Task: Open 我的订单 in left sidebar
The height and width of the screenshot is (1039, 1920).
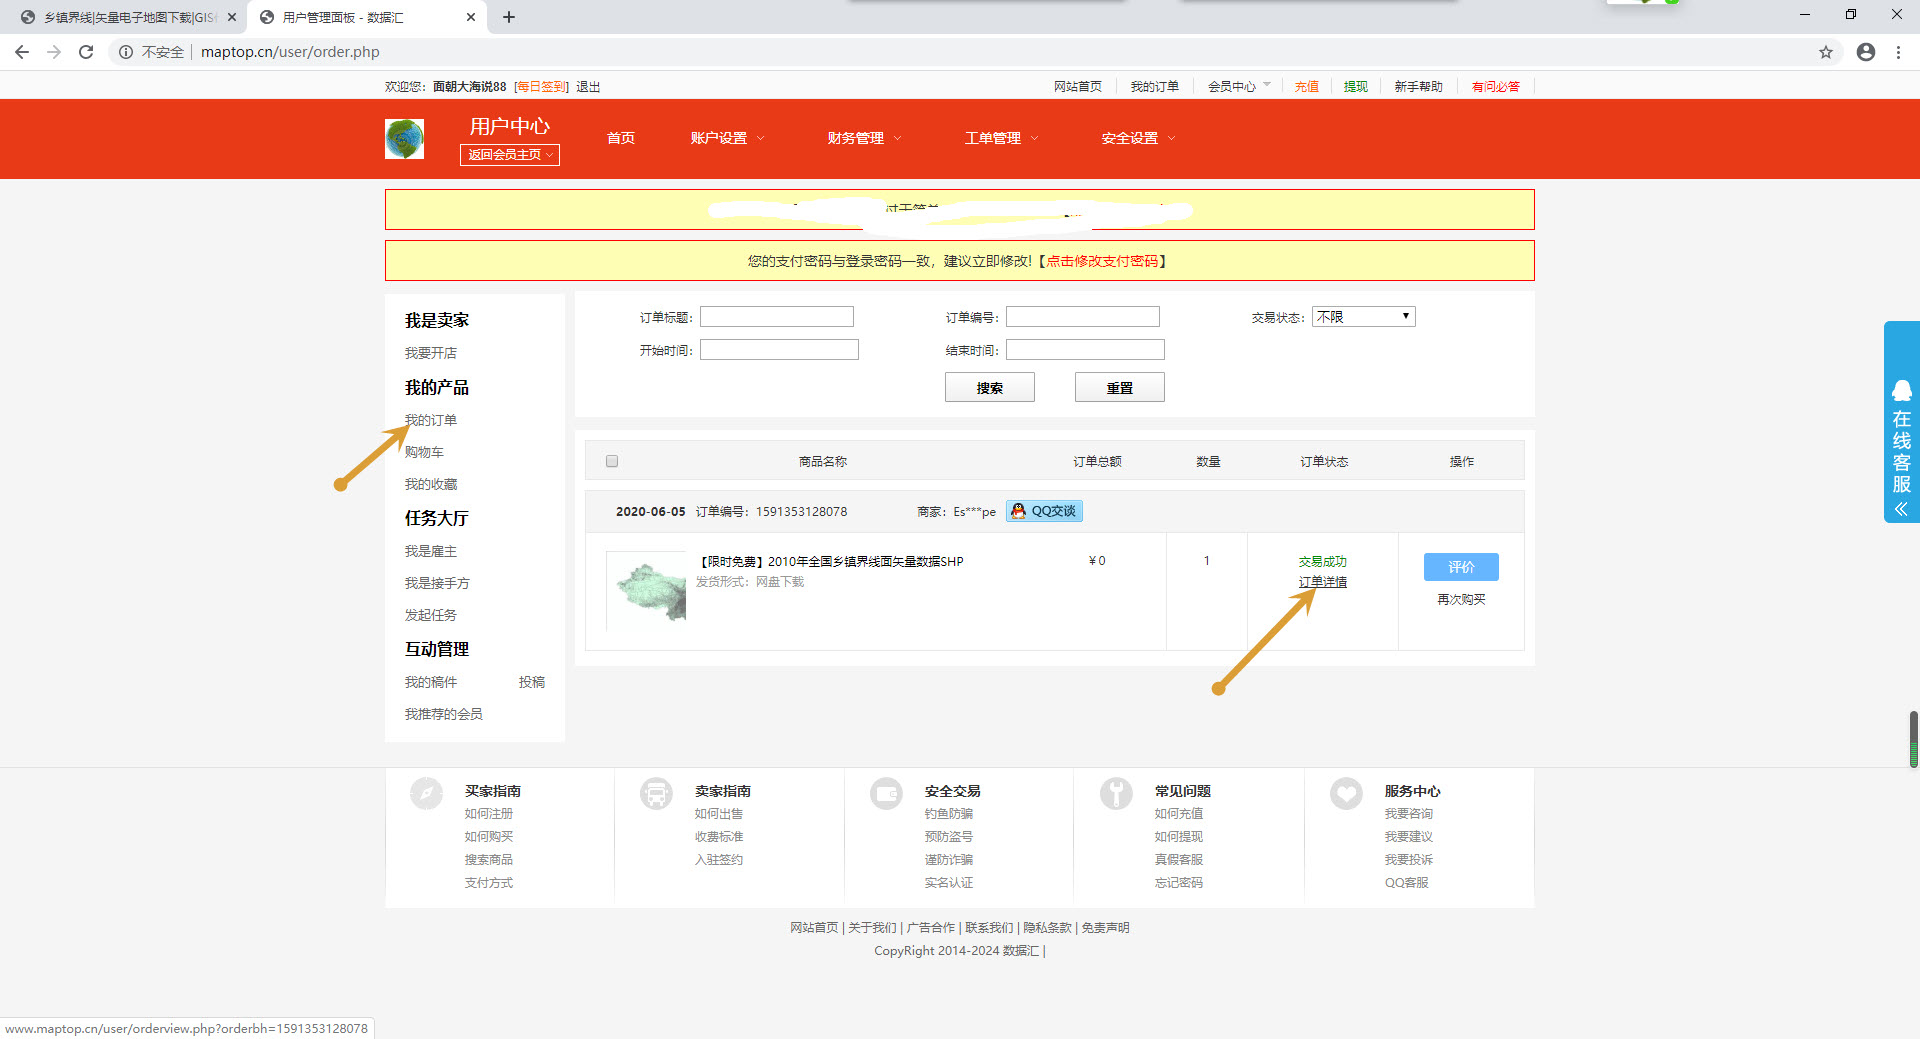Action: click(431, 420)
